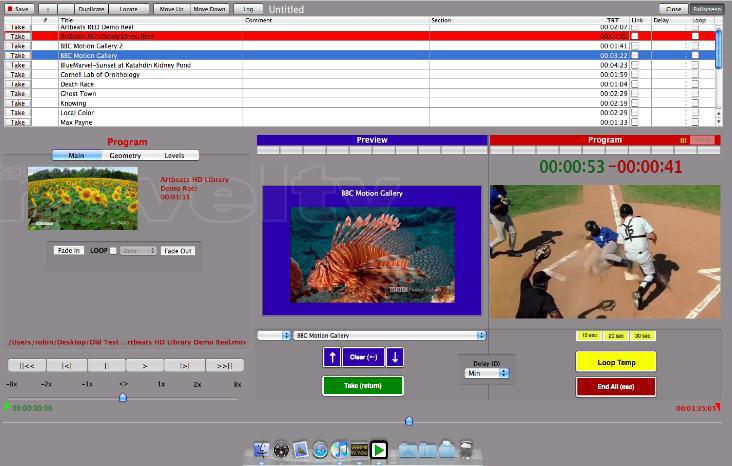732x466 pixels.
Task: Enable Link checkbox for BBC Motion Gallery 2
Action: coord(635,46)
